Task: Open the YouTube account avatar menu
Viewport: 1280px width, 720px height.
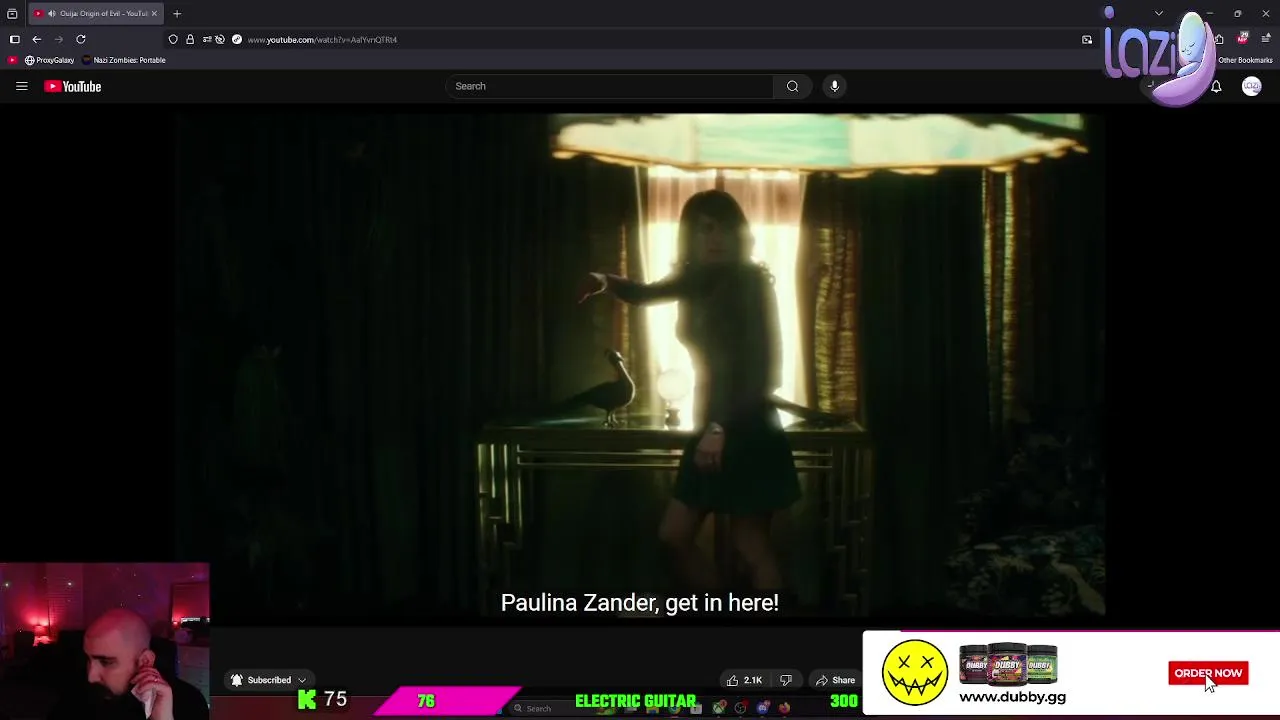Action: coord(1251,87)
